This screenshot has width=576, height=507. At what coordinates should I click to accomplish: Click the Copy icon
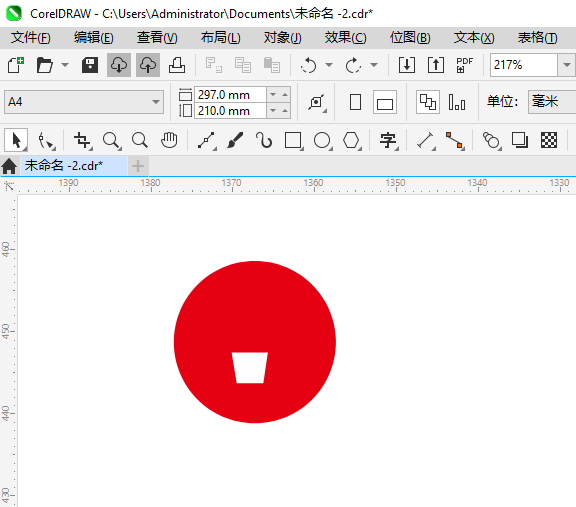(x=242, y=65)
